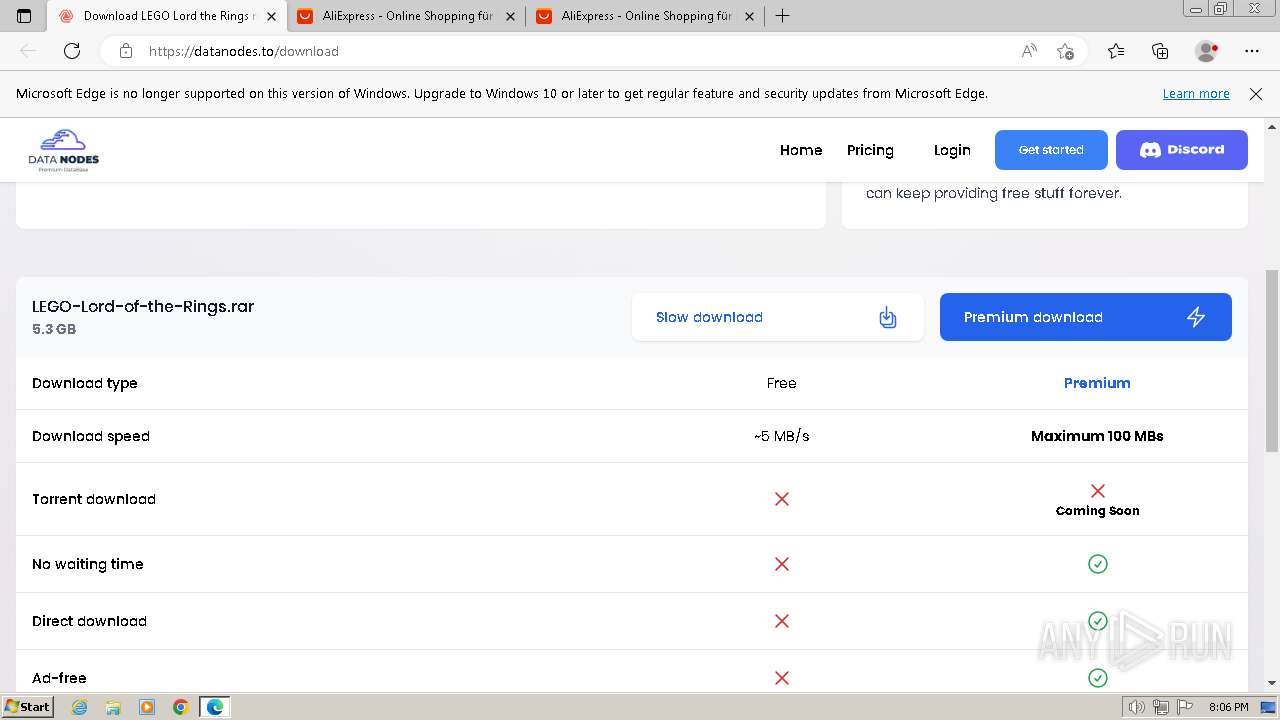
Task: Click the taskbar clock 8:06 PM
Action: [1228, 707]
